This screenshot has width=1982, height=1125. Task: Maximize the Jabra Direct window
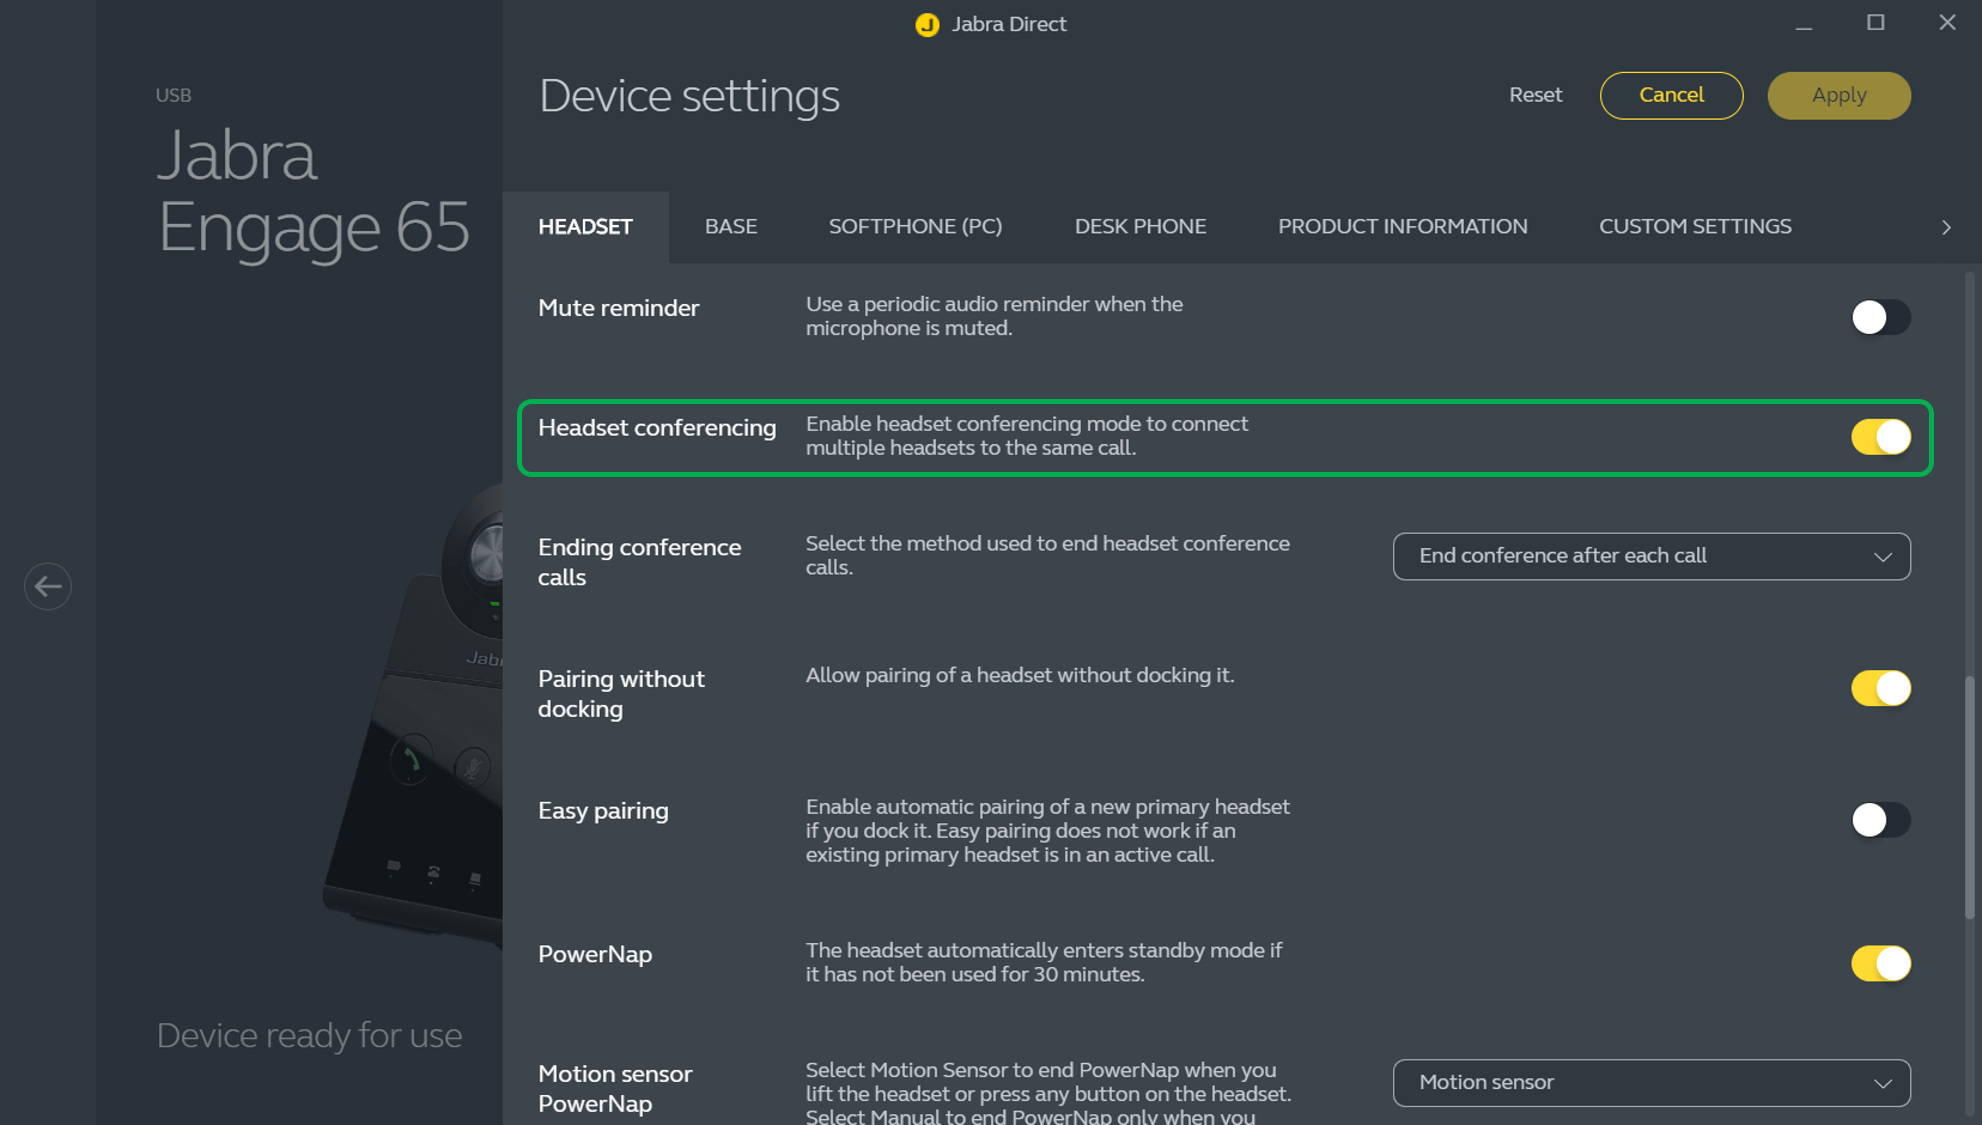[1875, 23]
